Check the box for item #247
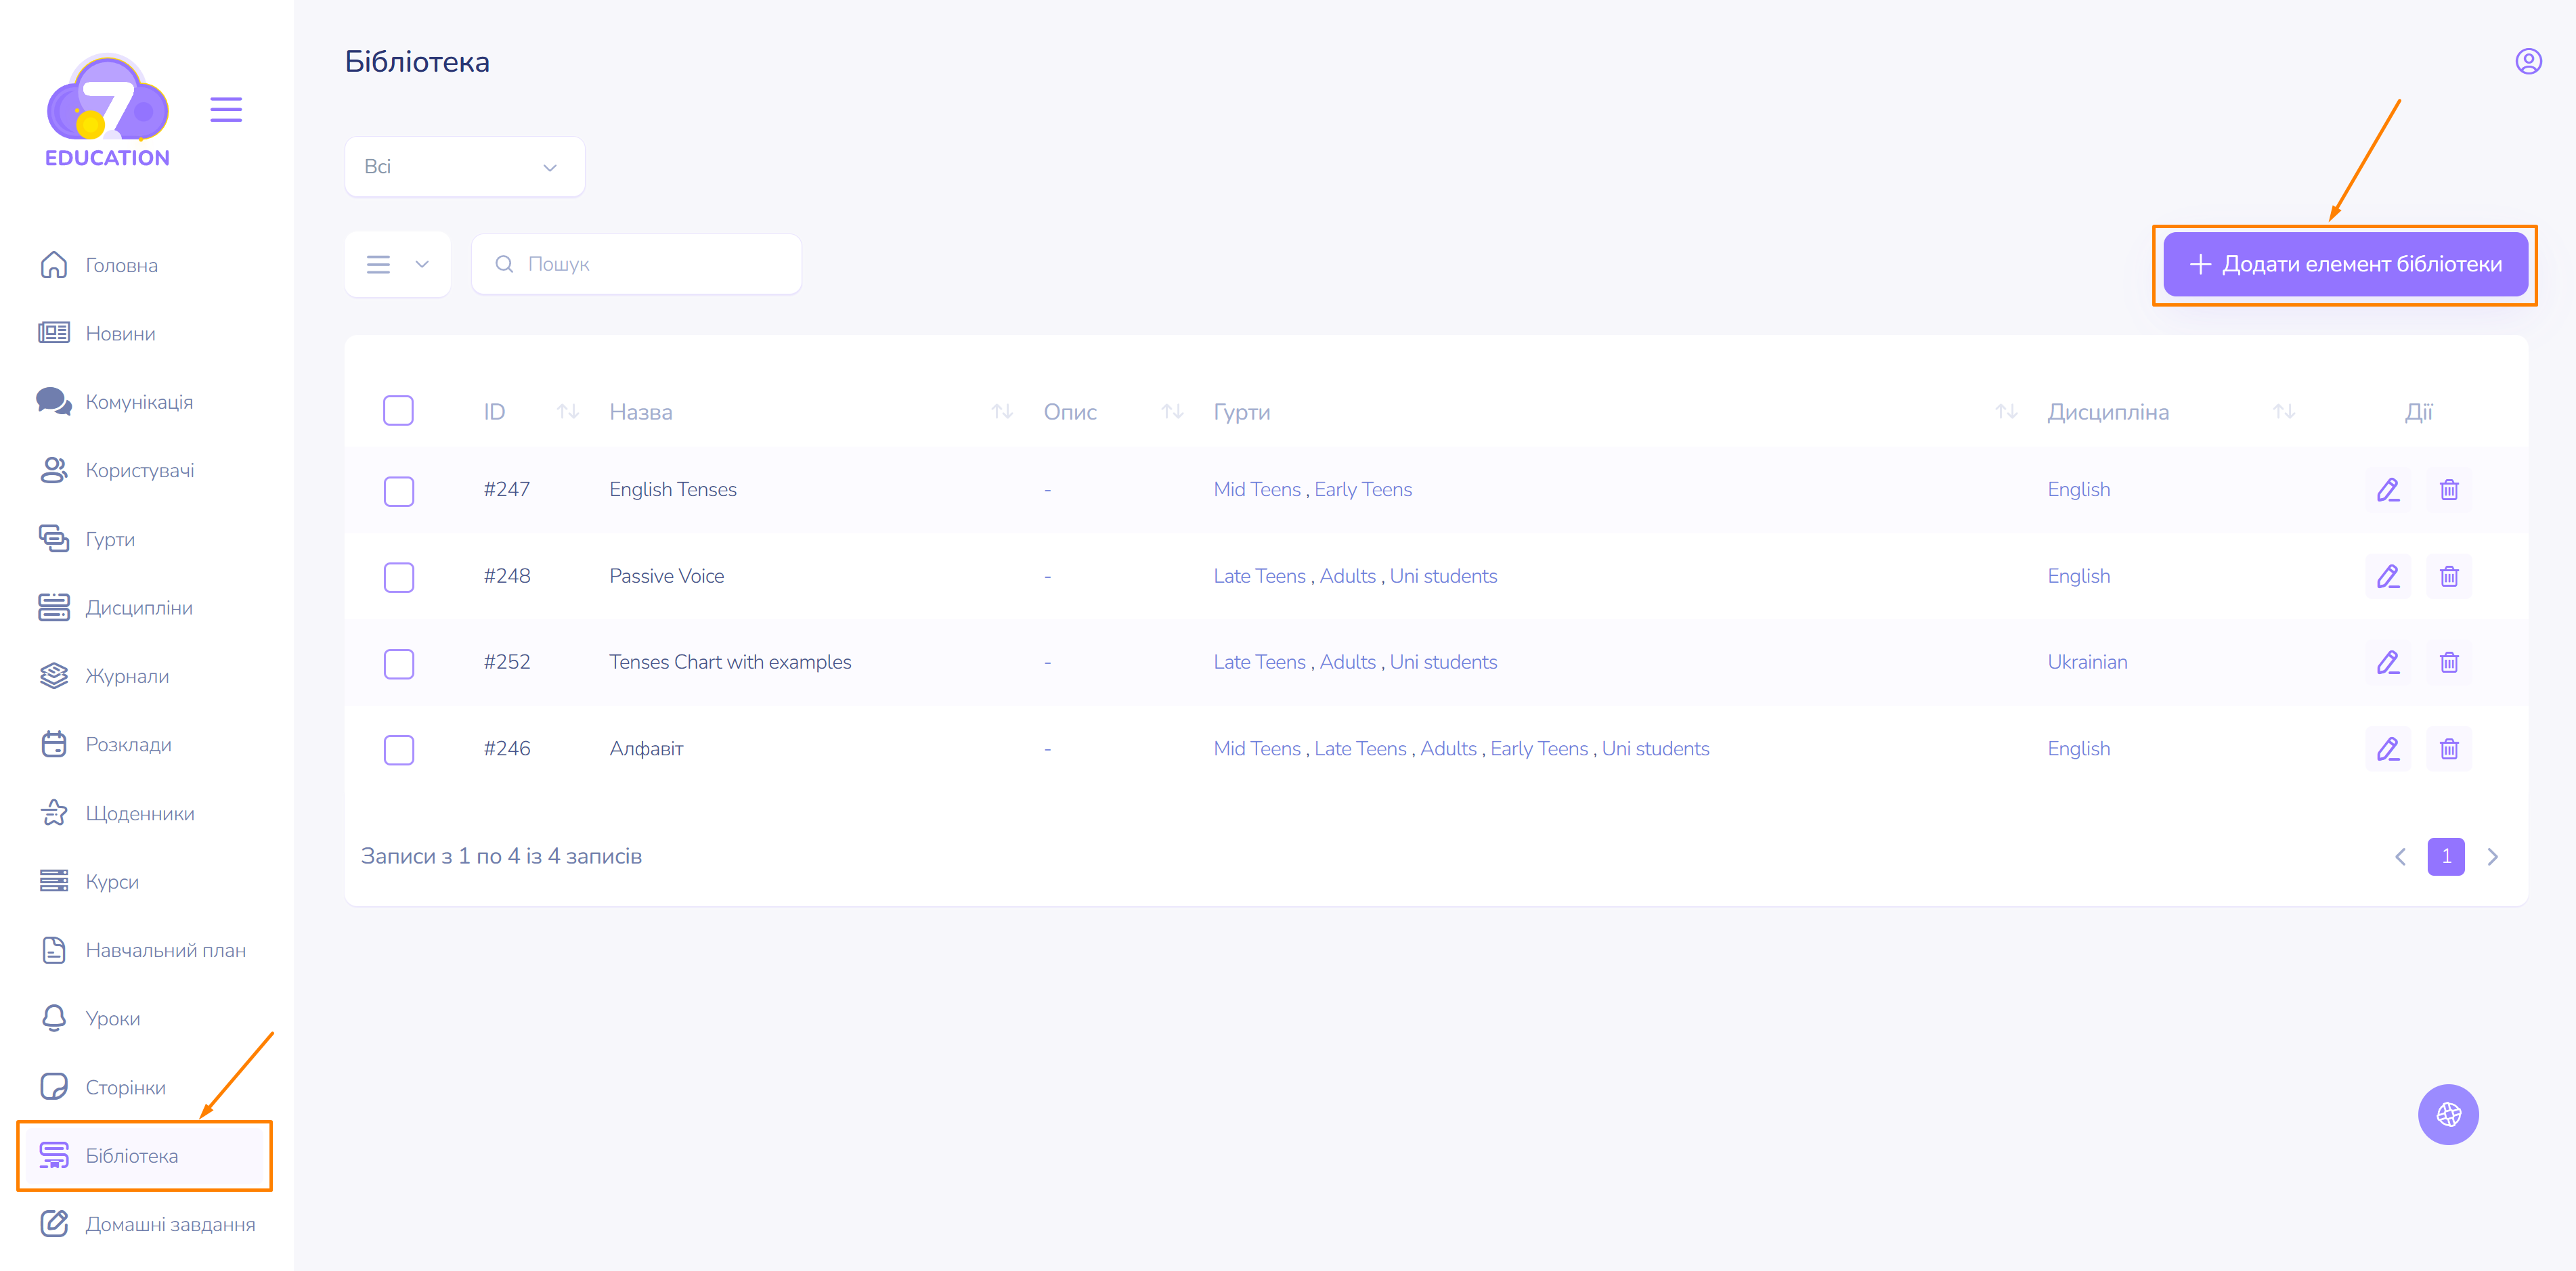Viewport: 2576px width, 1271px height. click(x=398, y=490)
